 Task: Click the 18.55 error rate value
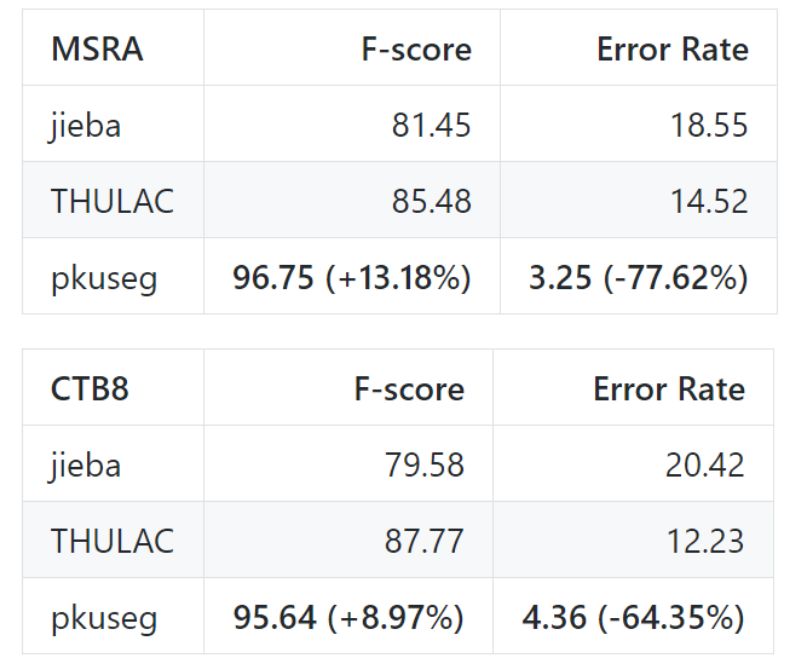click(x=707, y=125)
